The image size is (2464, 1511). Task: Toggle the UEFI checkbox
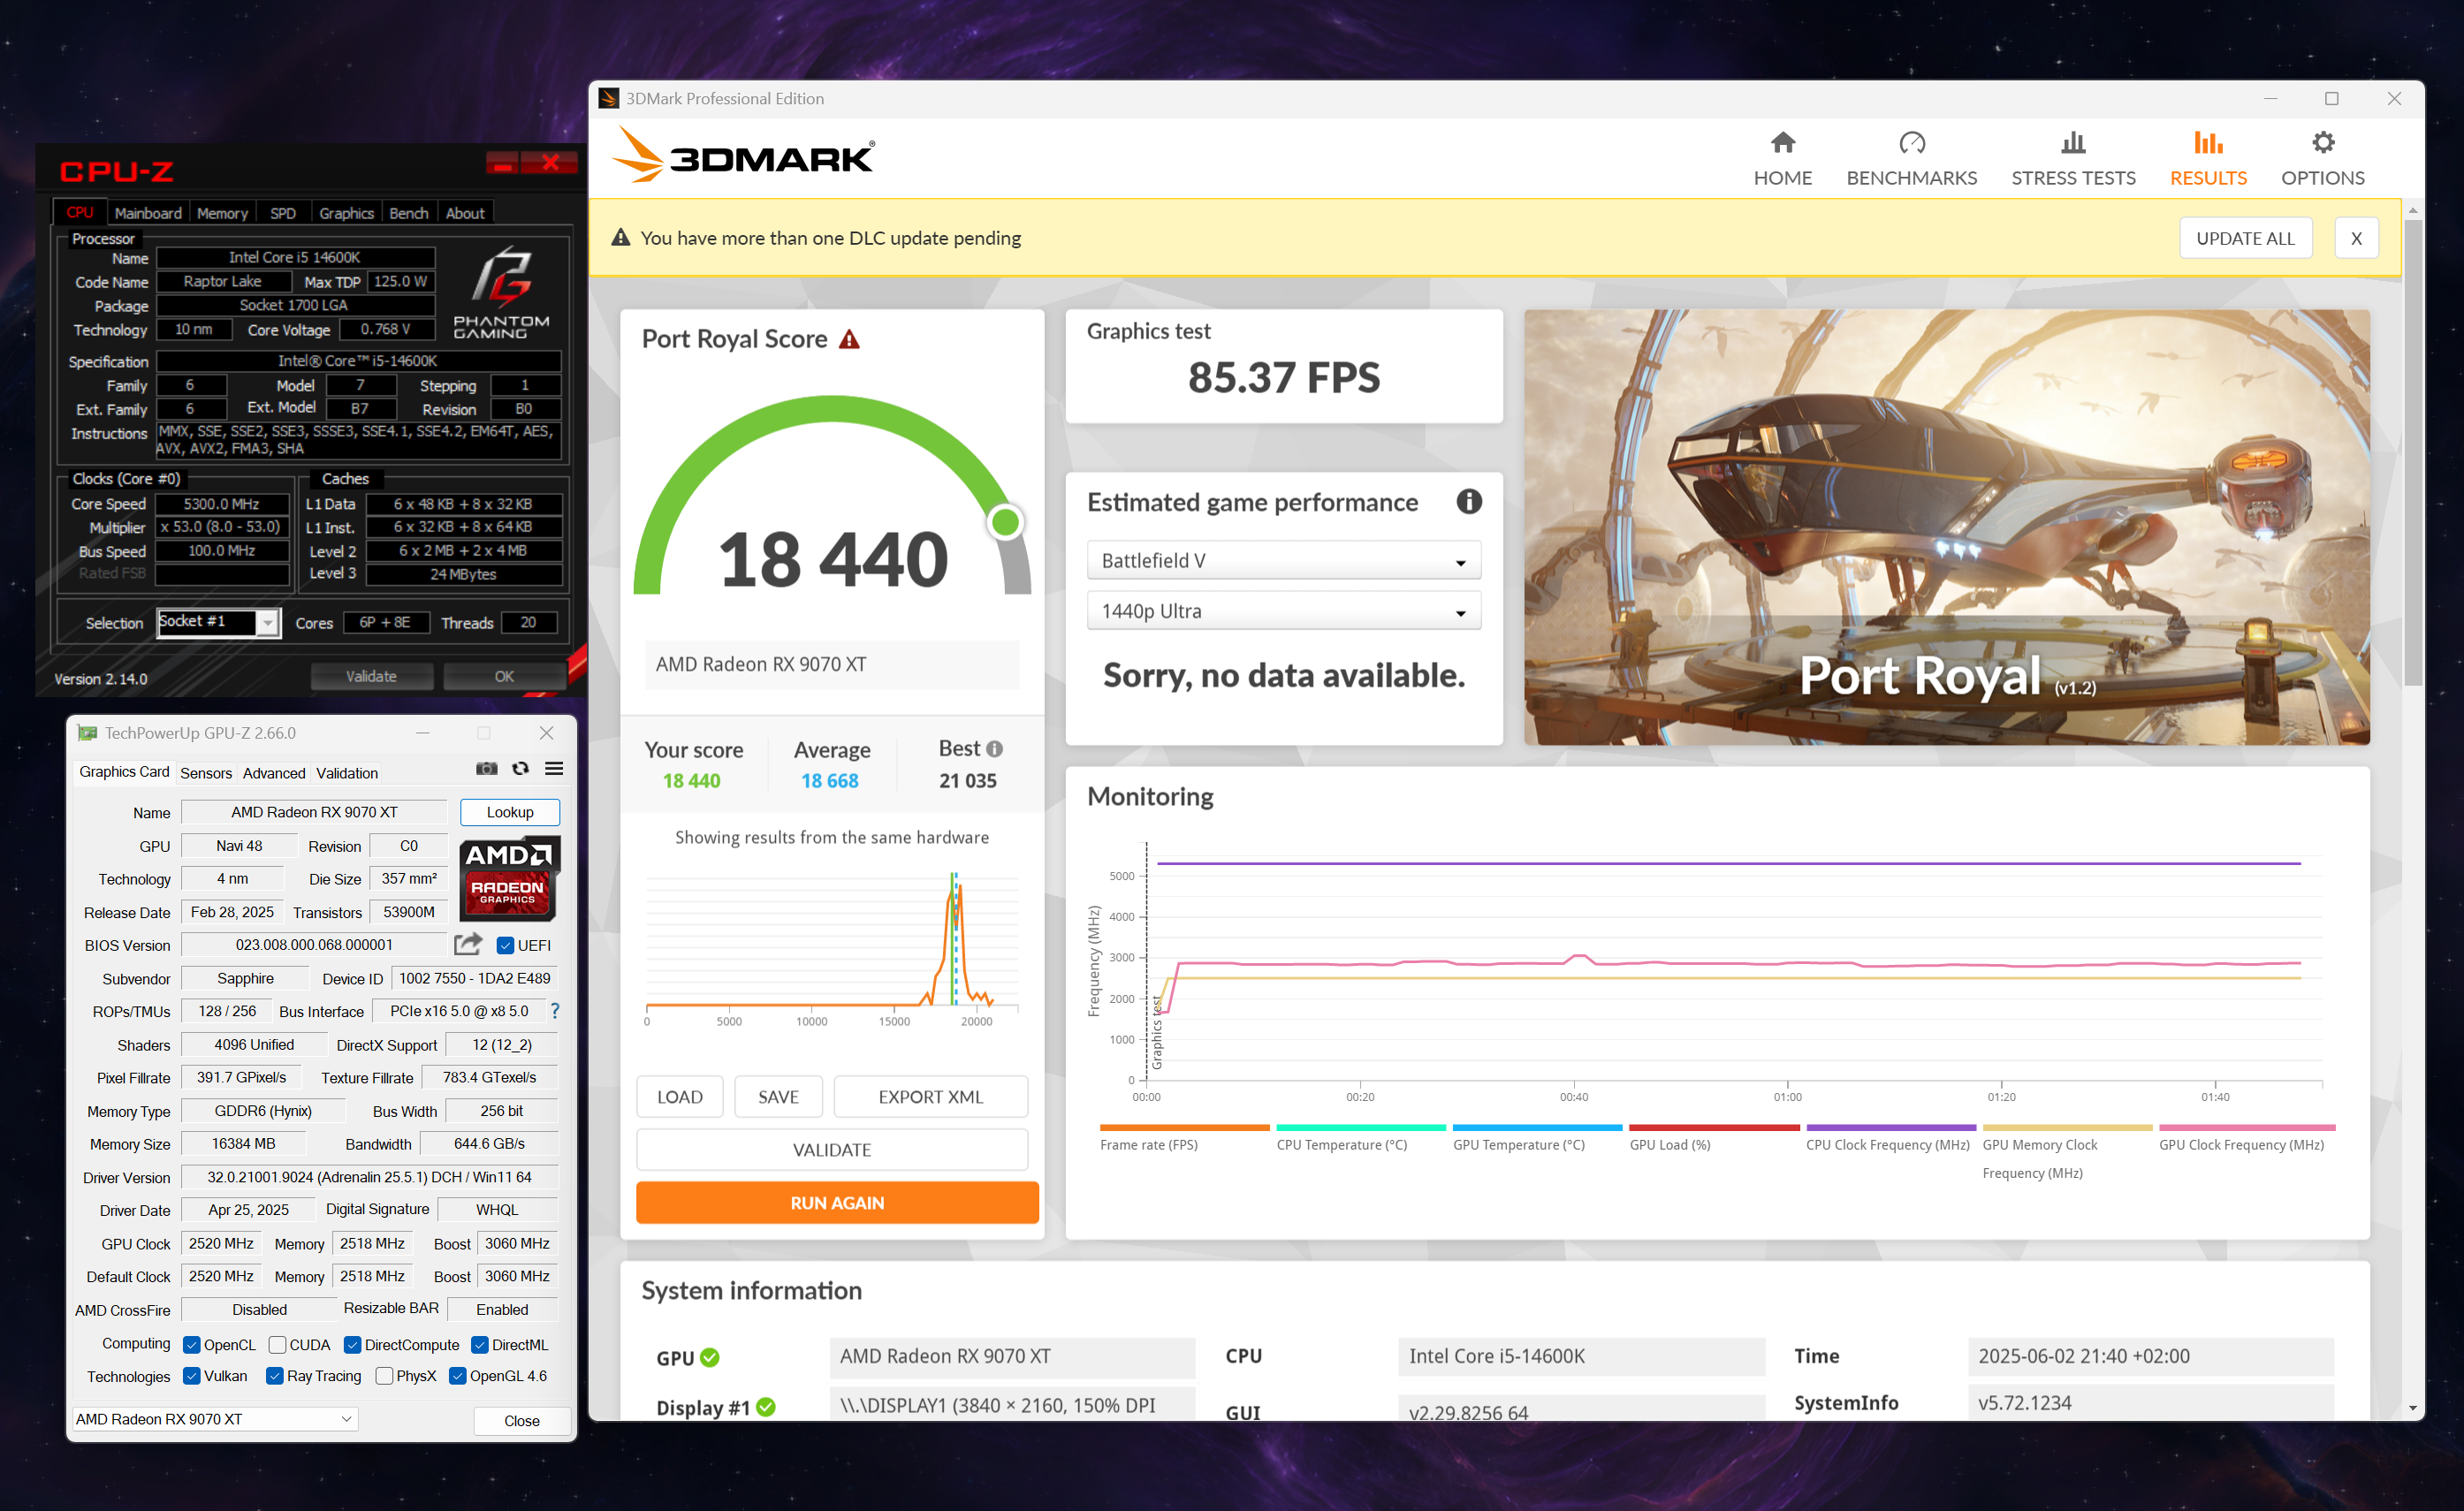[x=505, y=945]
